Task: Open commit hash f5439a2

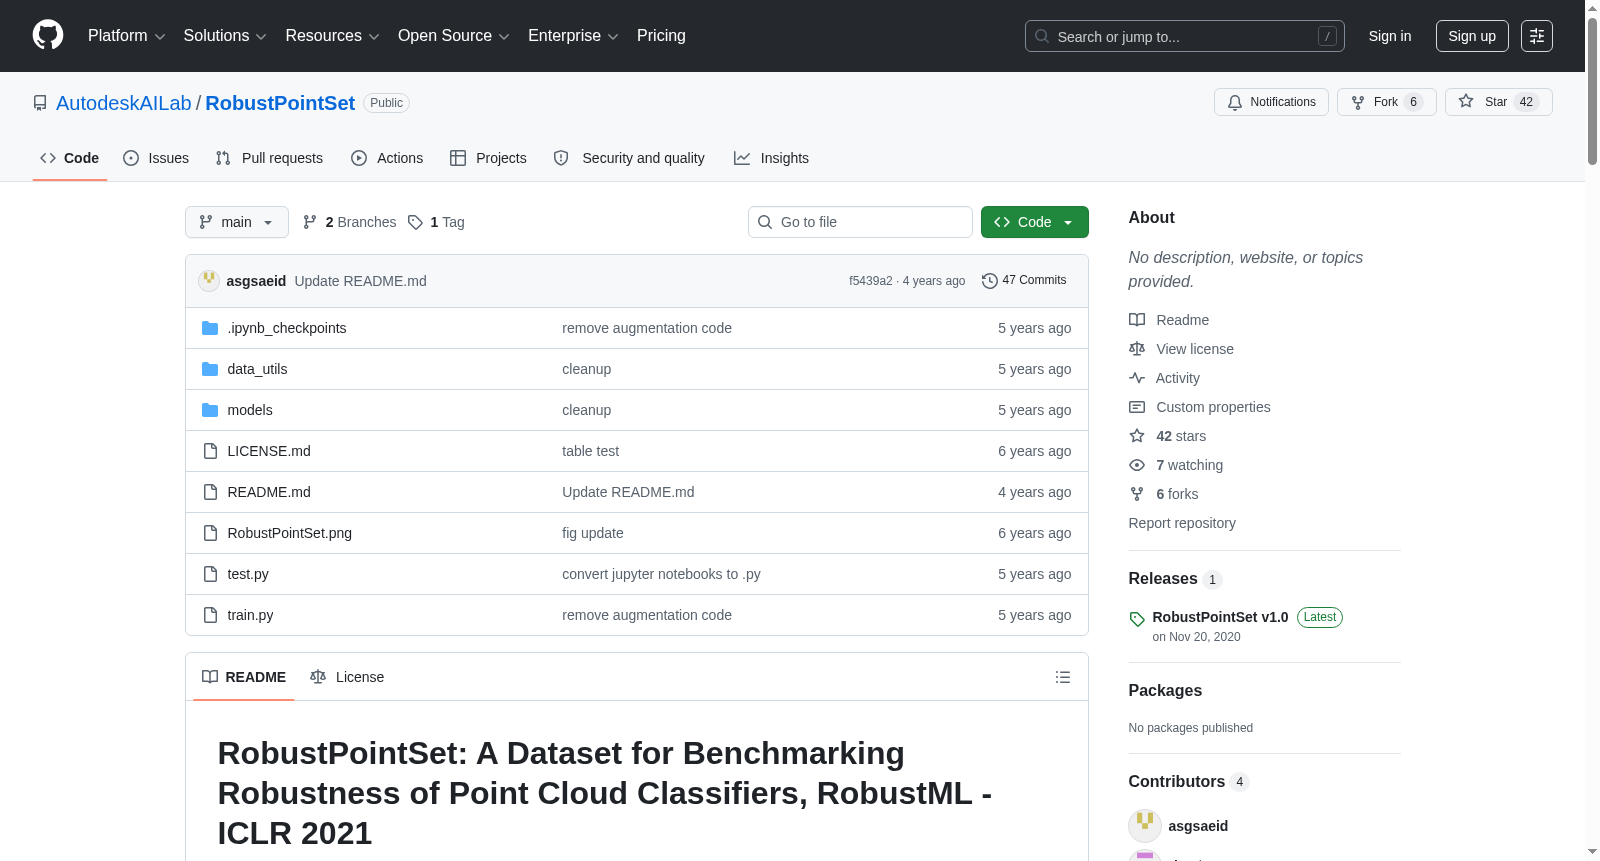Action: pyautogui.click(x=871, y=281)
